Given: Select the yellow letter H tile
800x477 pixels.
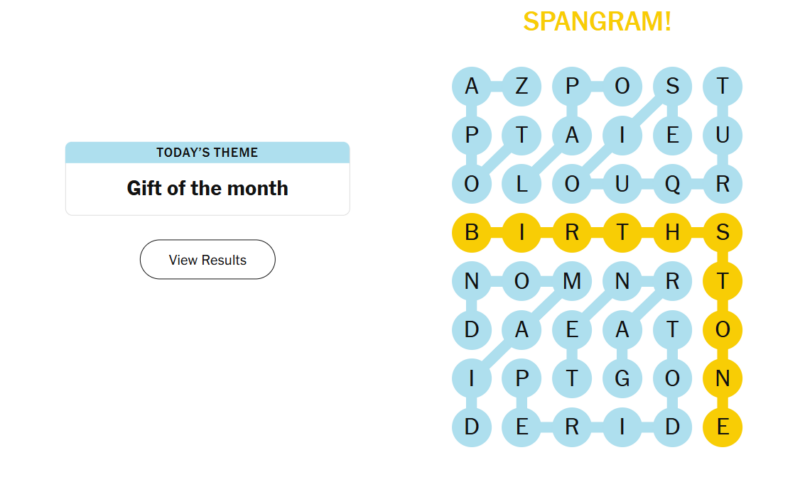Looking at the screenshot, I should pyautogui.click(x=672, y=233).
